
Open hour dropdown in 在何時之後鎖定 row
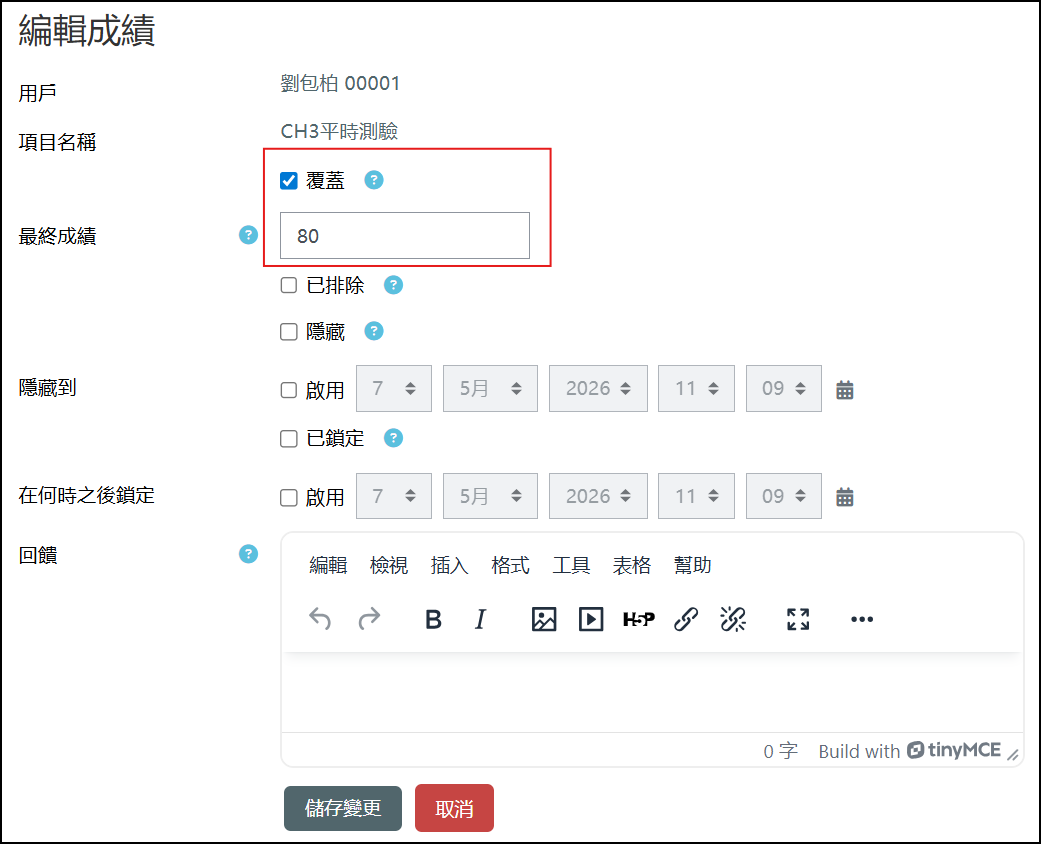pos(696,496)
